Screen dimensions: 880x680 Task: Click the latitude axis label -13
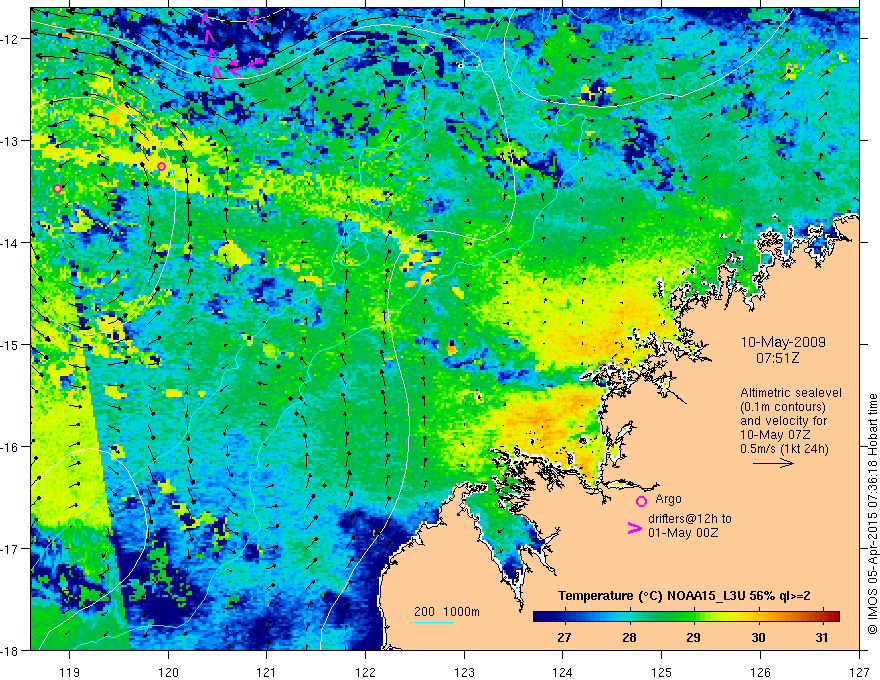(x=12, y=141)
